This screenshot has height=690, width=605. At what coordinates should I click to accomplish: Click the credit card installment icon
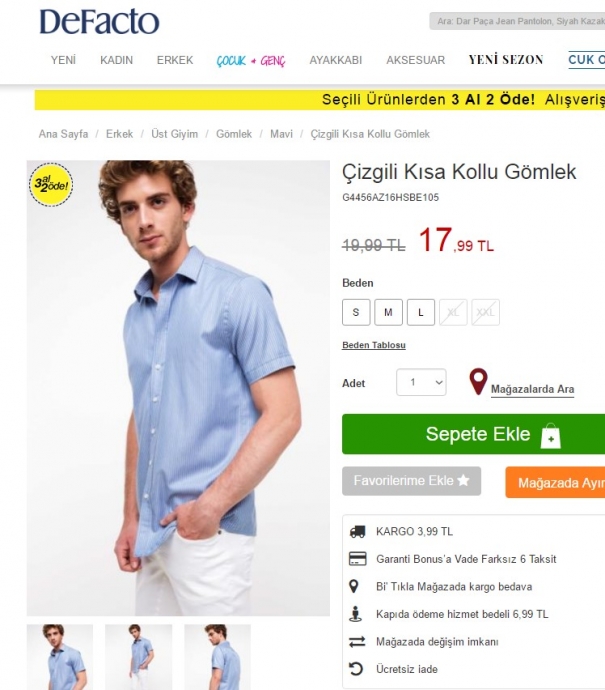357,559
